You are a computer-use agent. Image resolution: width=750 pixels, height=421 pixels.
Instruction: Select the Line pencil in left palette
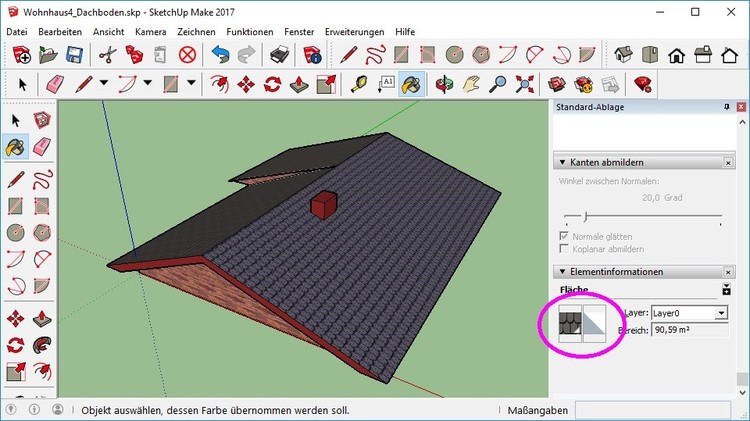[x=16, y=179]
